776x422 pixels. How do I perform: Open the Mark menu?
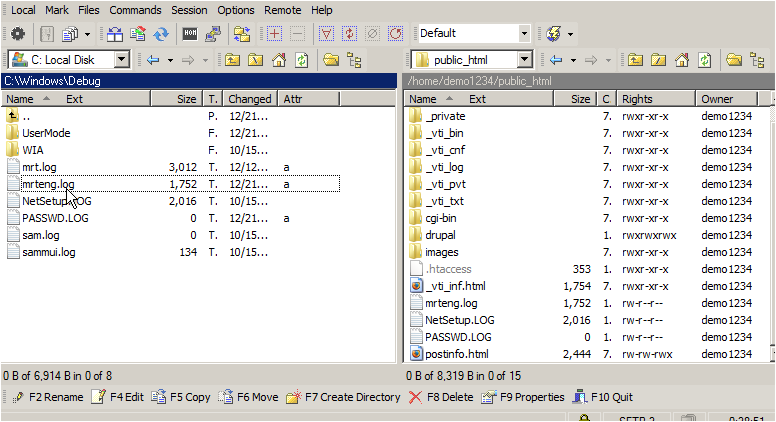click(57, 10)
